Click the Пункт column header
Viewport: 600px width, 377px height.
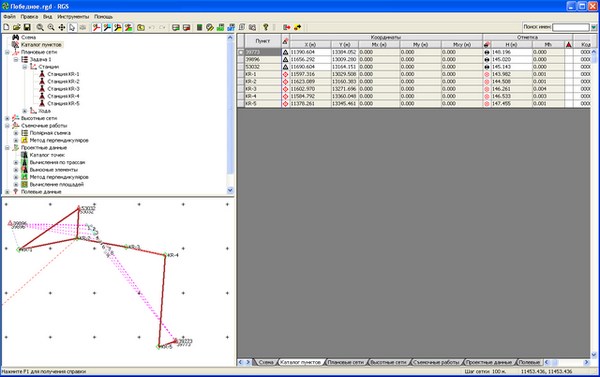pyautogui.click(x=262, y=41)
